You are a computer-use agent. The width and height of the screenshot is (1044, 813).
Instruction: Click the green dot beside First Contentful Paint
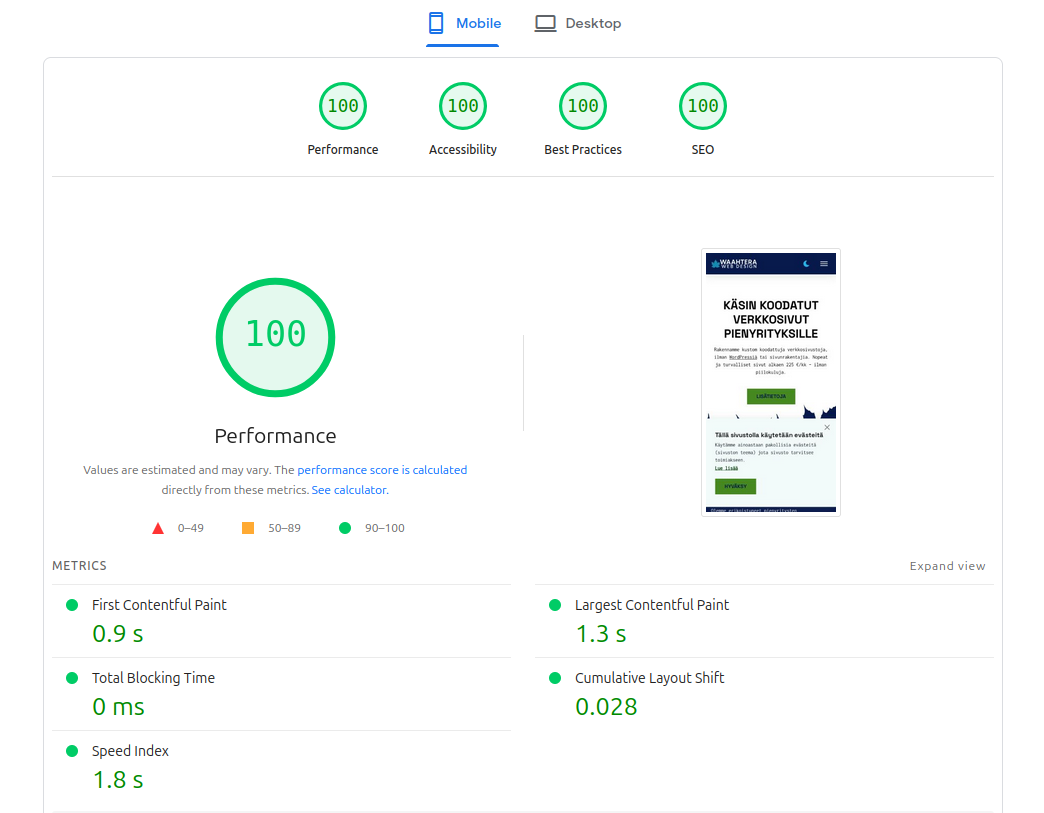(x=70, y=604)
